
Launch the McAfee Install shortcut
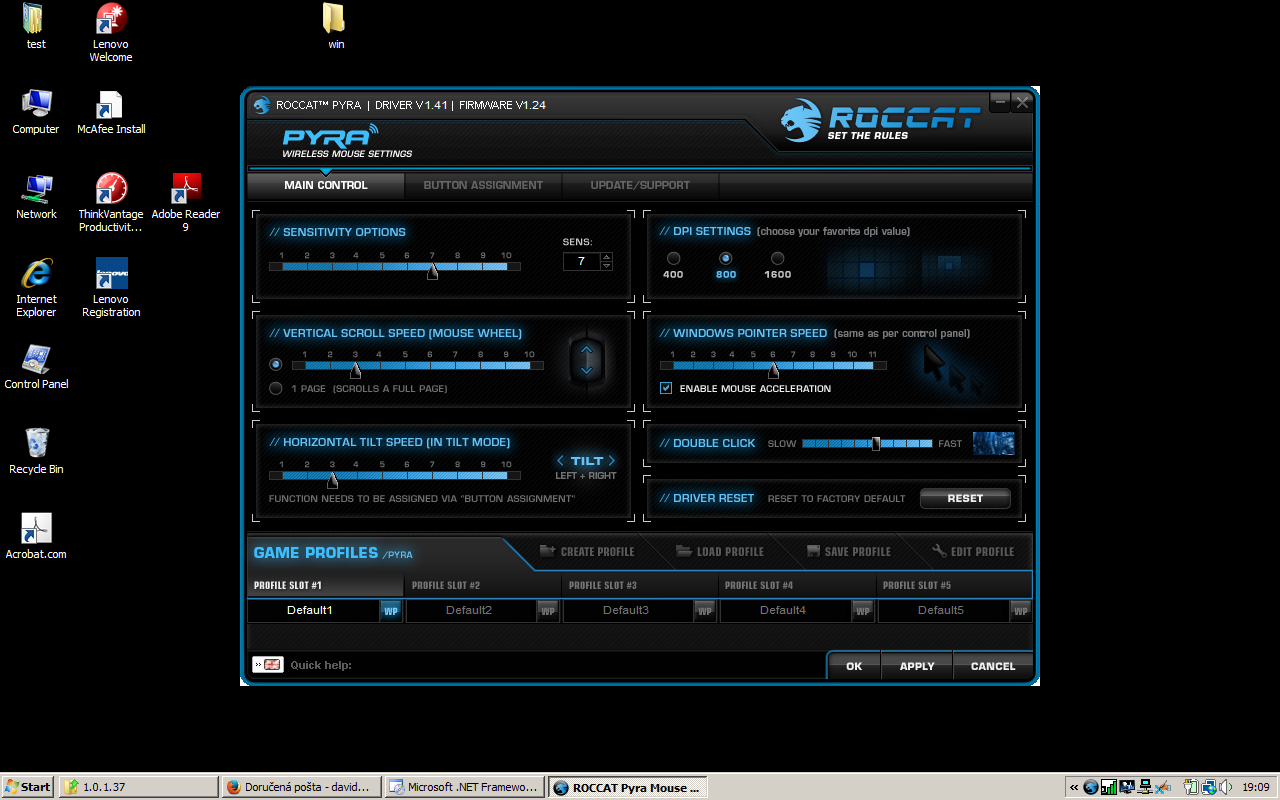click(111, 112)
